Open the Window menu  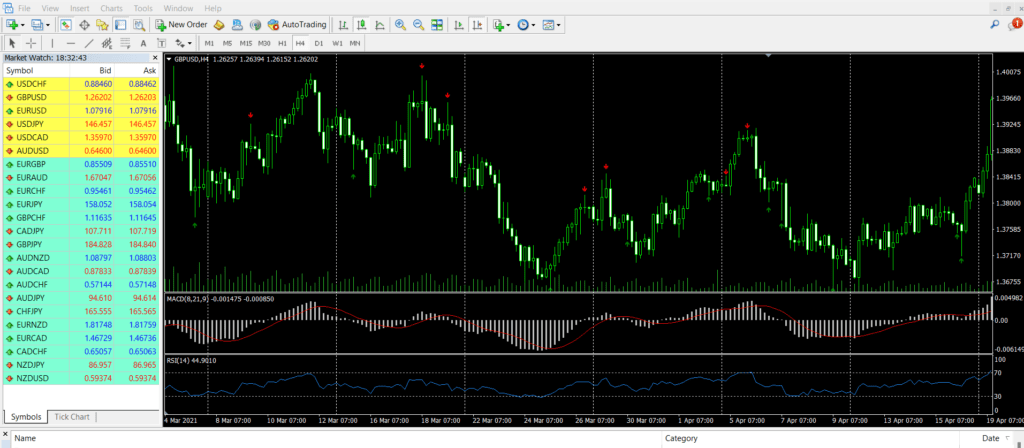(x=178, y=8)
